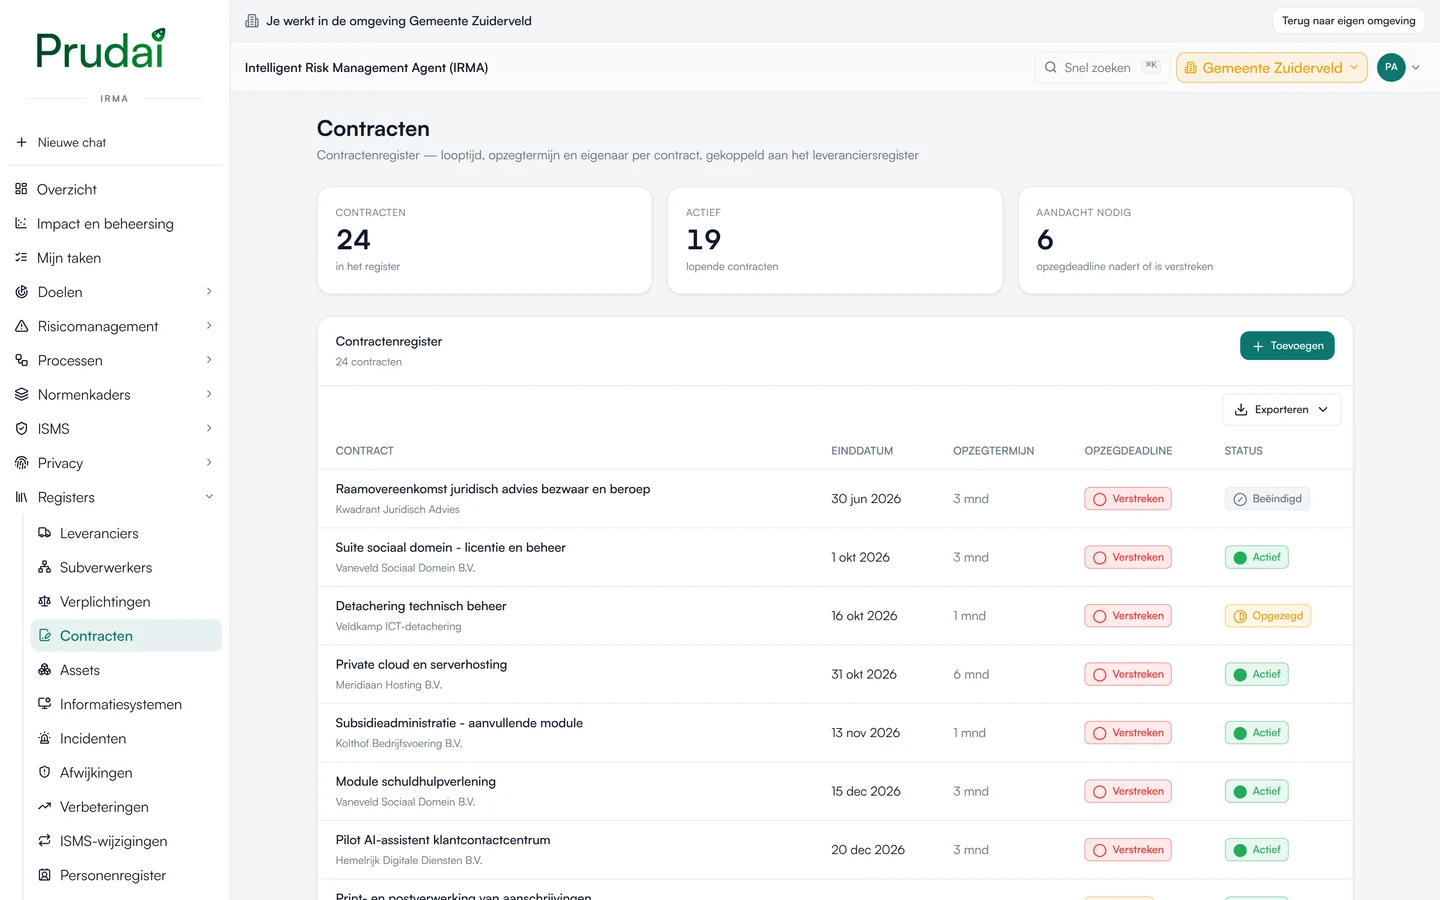Screen dimensions: 1440x900
Task: Click the Normenkaders layers icon
Action: pyautogui.click(x=21, y=394)
